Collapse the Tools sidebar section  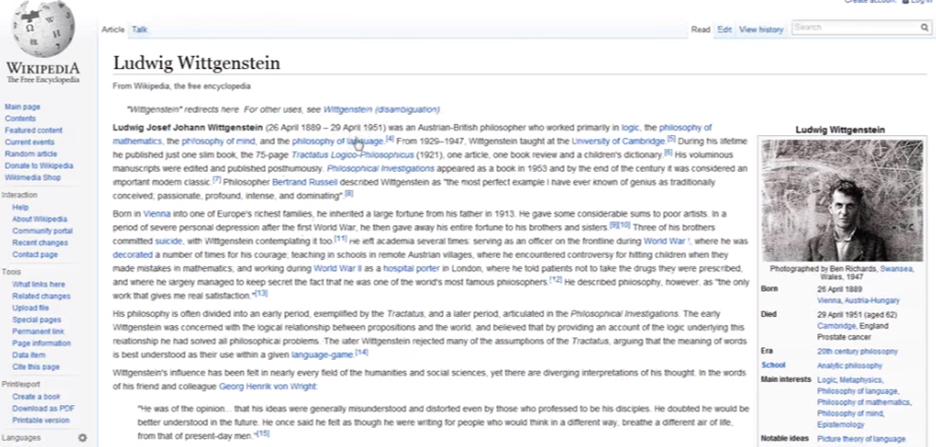[x=11, y=272]
